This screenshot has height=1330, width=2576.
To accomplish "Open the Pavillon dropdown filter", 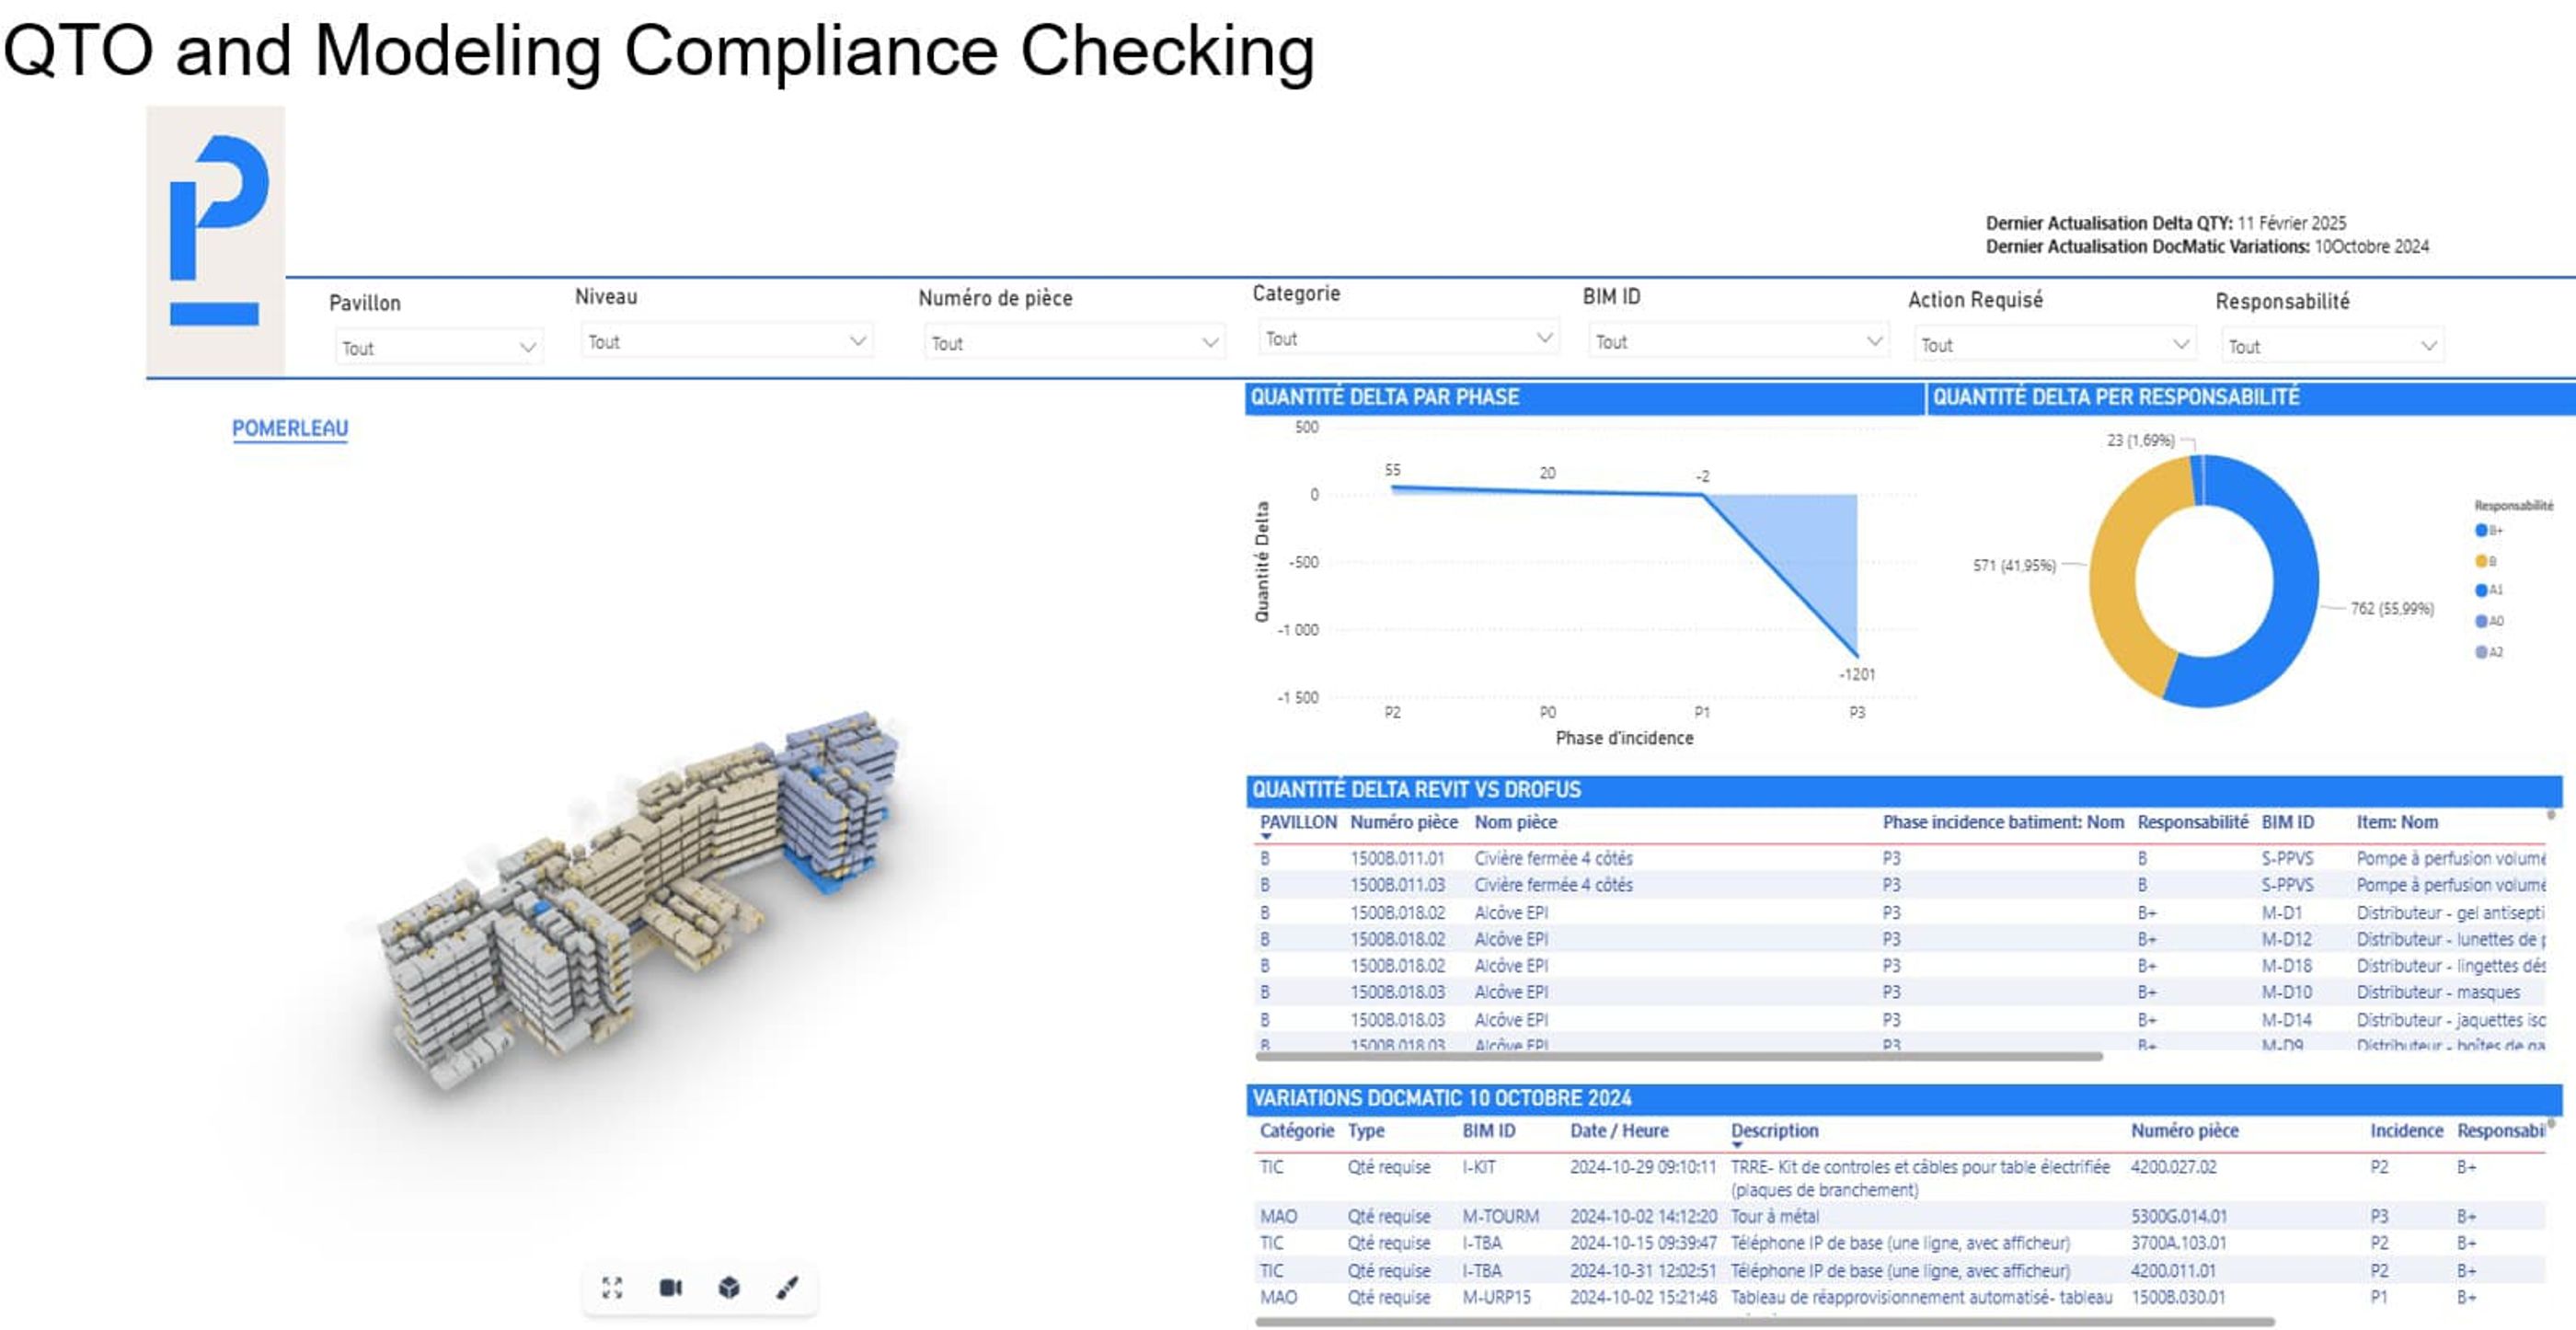I will pos(438,347).
